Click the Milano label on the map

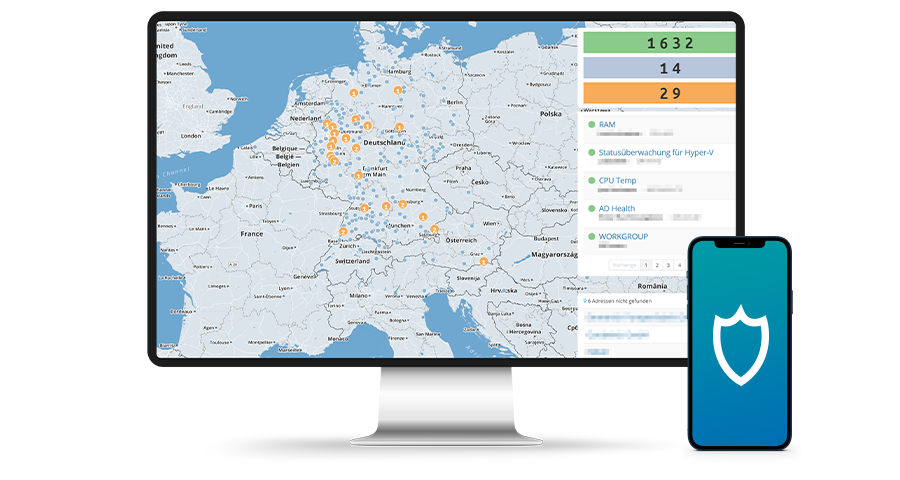tap(359, 296)
